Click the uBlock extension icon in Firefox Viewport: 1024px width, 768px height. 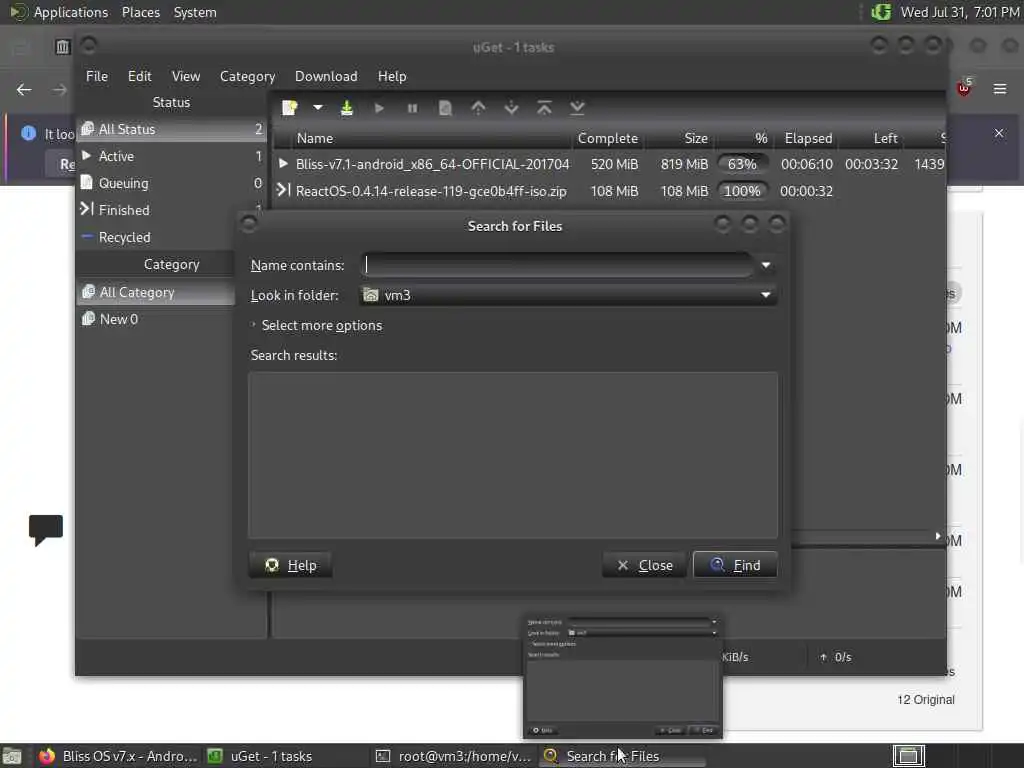click(964, 87)
